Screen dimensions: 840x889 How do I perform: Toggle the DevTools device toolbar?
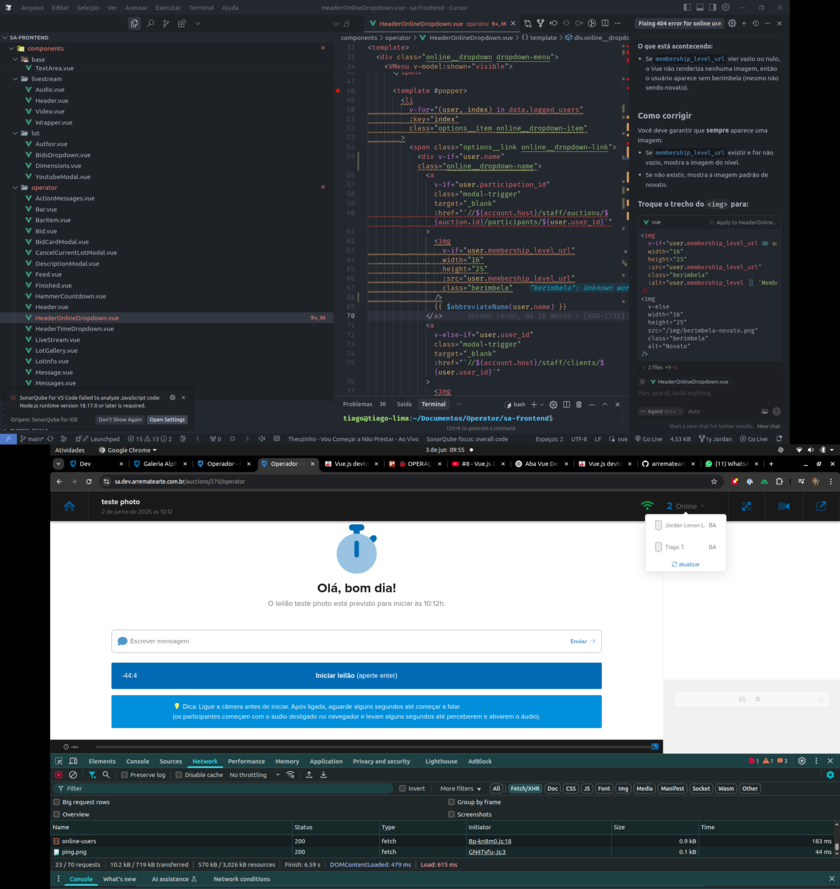coord(73,761)
